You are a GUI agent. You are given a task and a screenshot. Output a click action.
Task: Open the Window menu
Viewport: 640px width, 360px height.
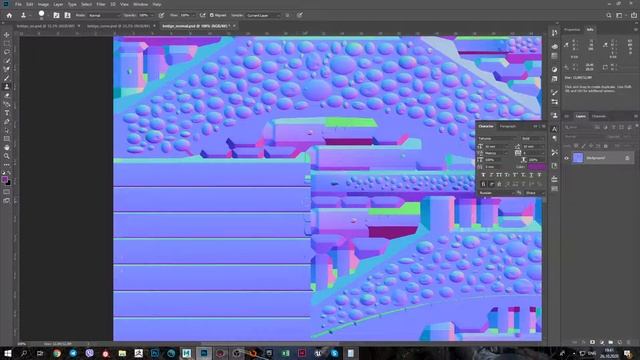(x=140, y=4)
